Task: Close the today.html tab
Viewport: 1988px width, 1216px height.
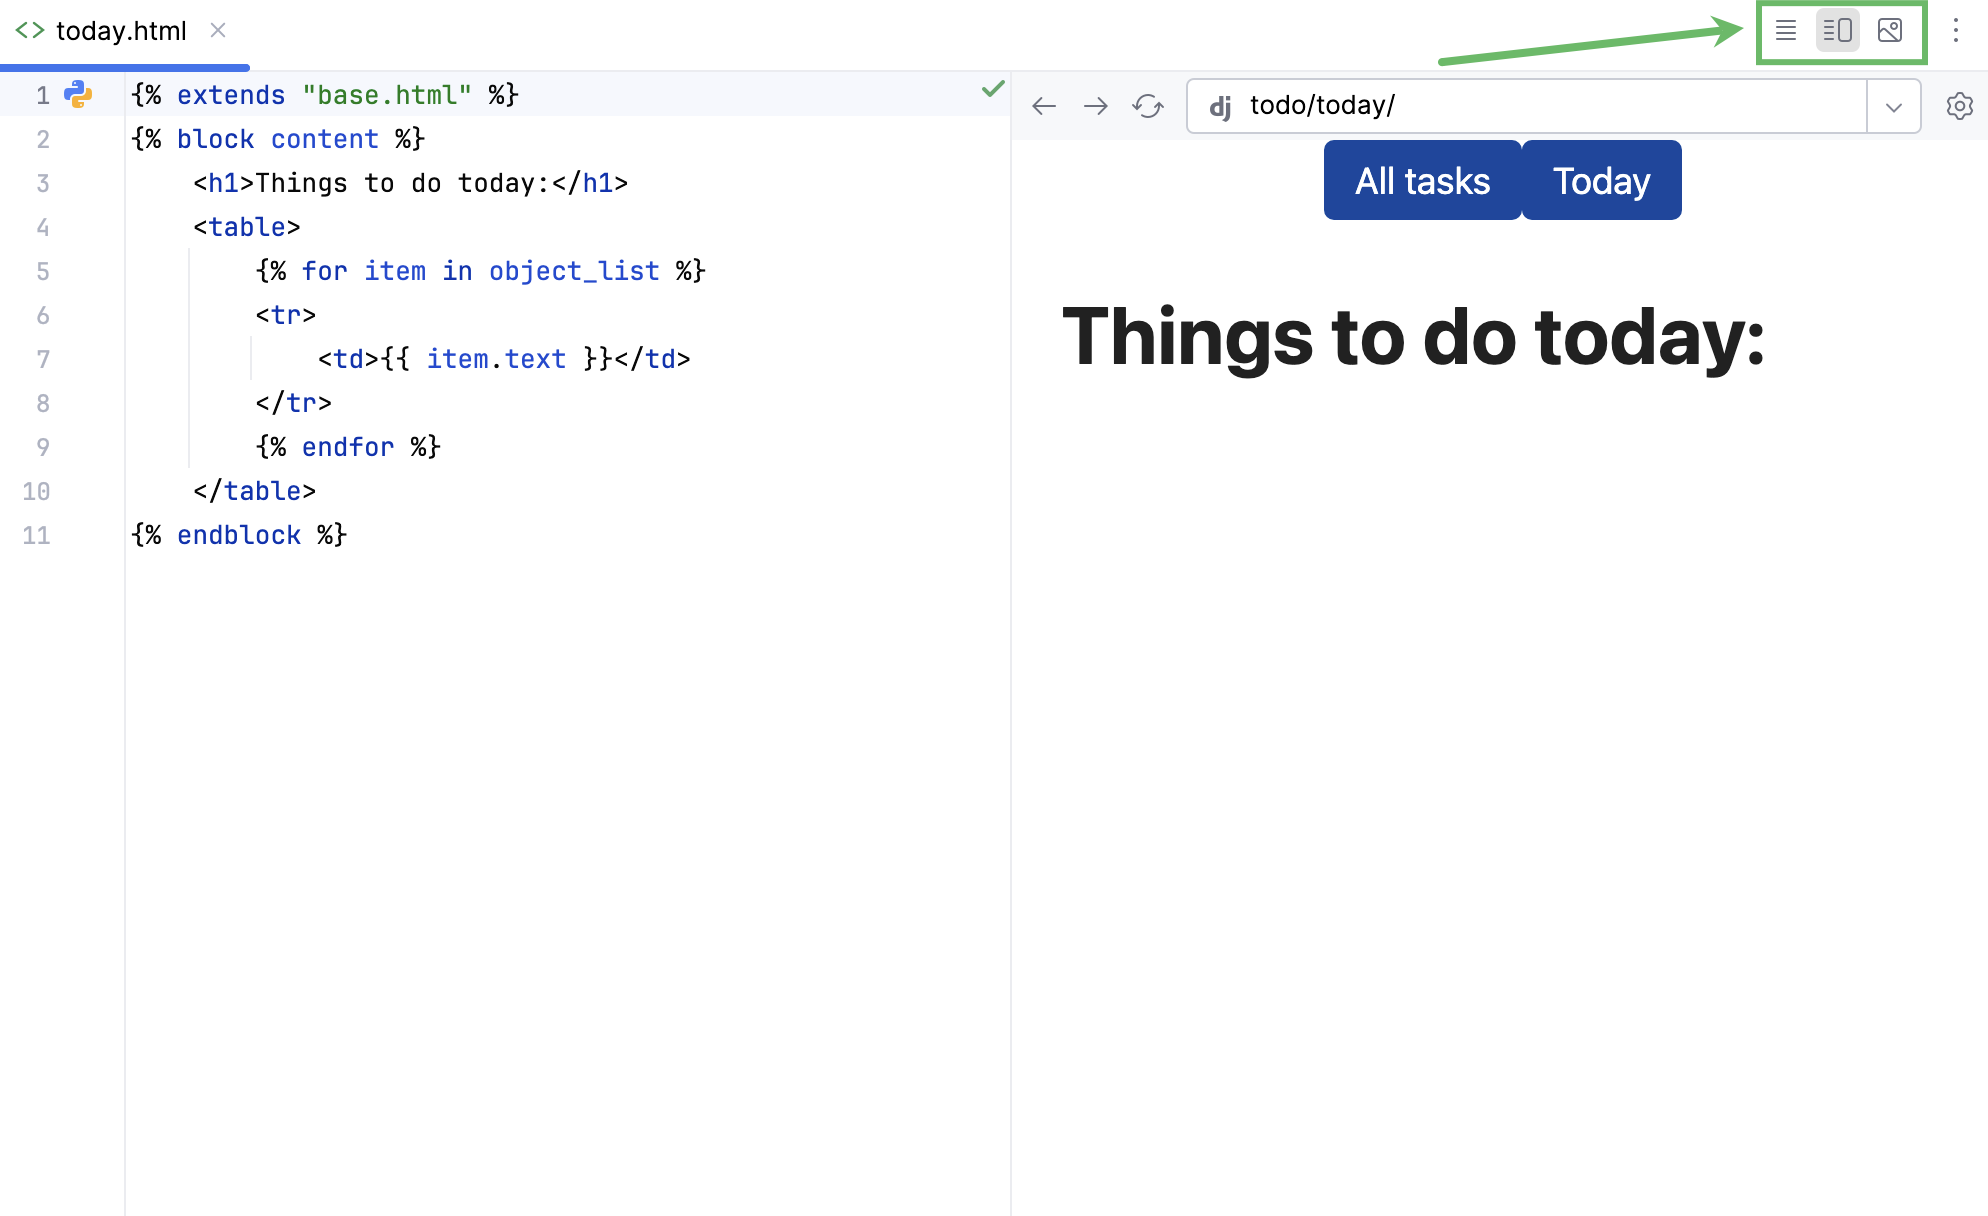Action: tap(218, 31)
